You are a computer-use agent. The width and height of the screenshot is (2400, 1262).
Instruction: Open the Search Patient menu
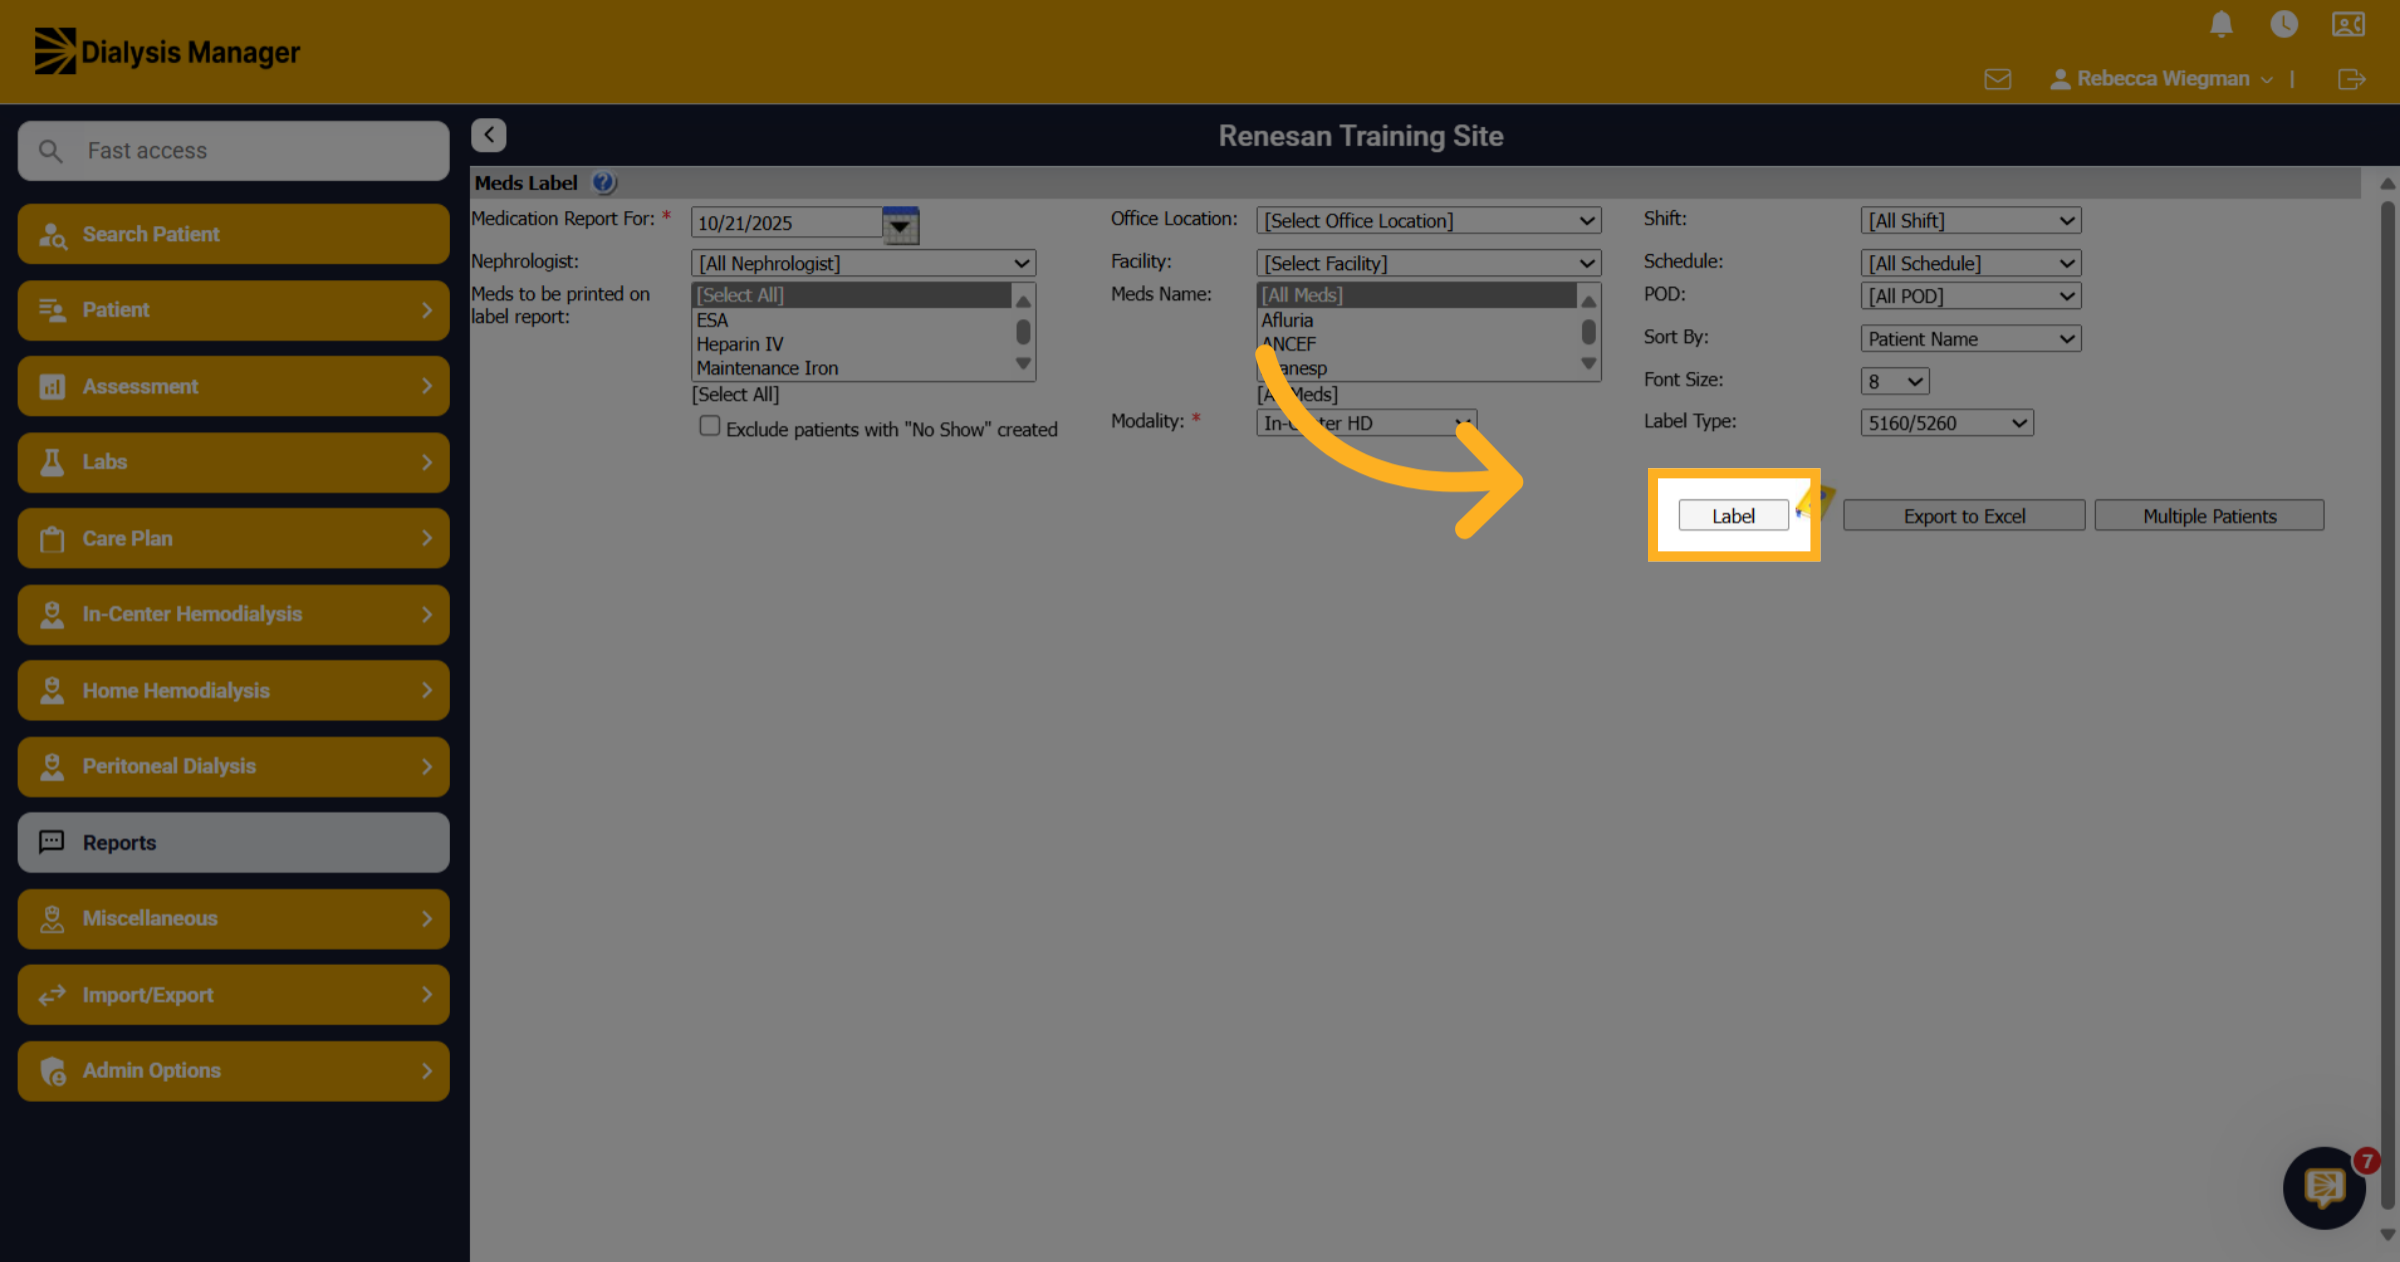(233, 234)
